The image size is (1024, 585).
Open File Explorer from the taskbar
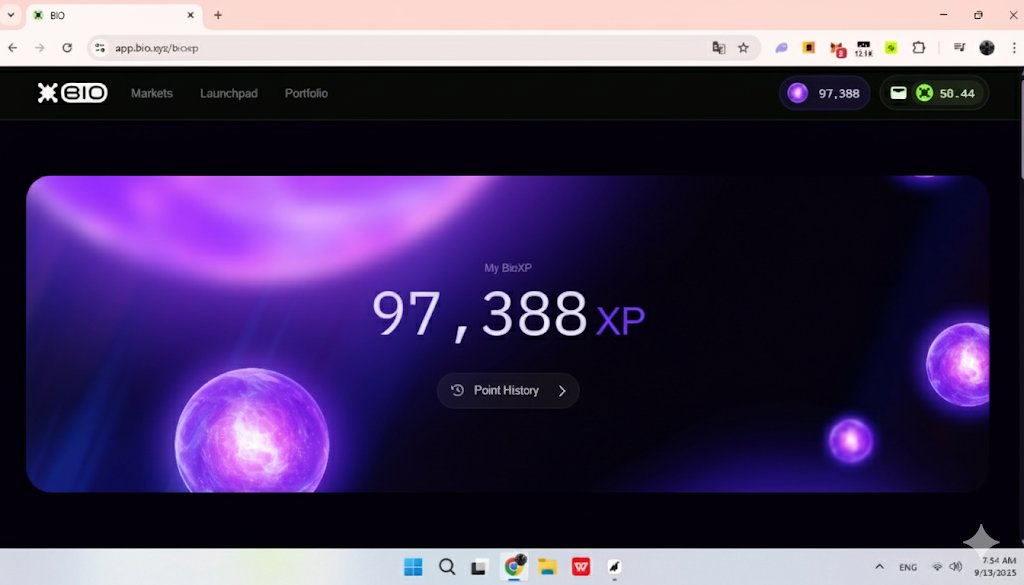tap(547, 567)
